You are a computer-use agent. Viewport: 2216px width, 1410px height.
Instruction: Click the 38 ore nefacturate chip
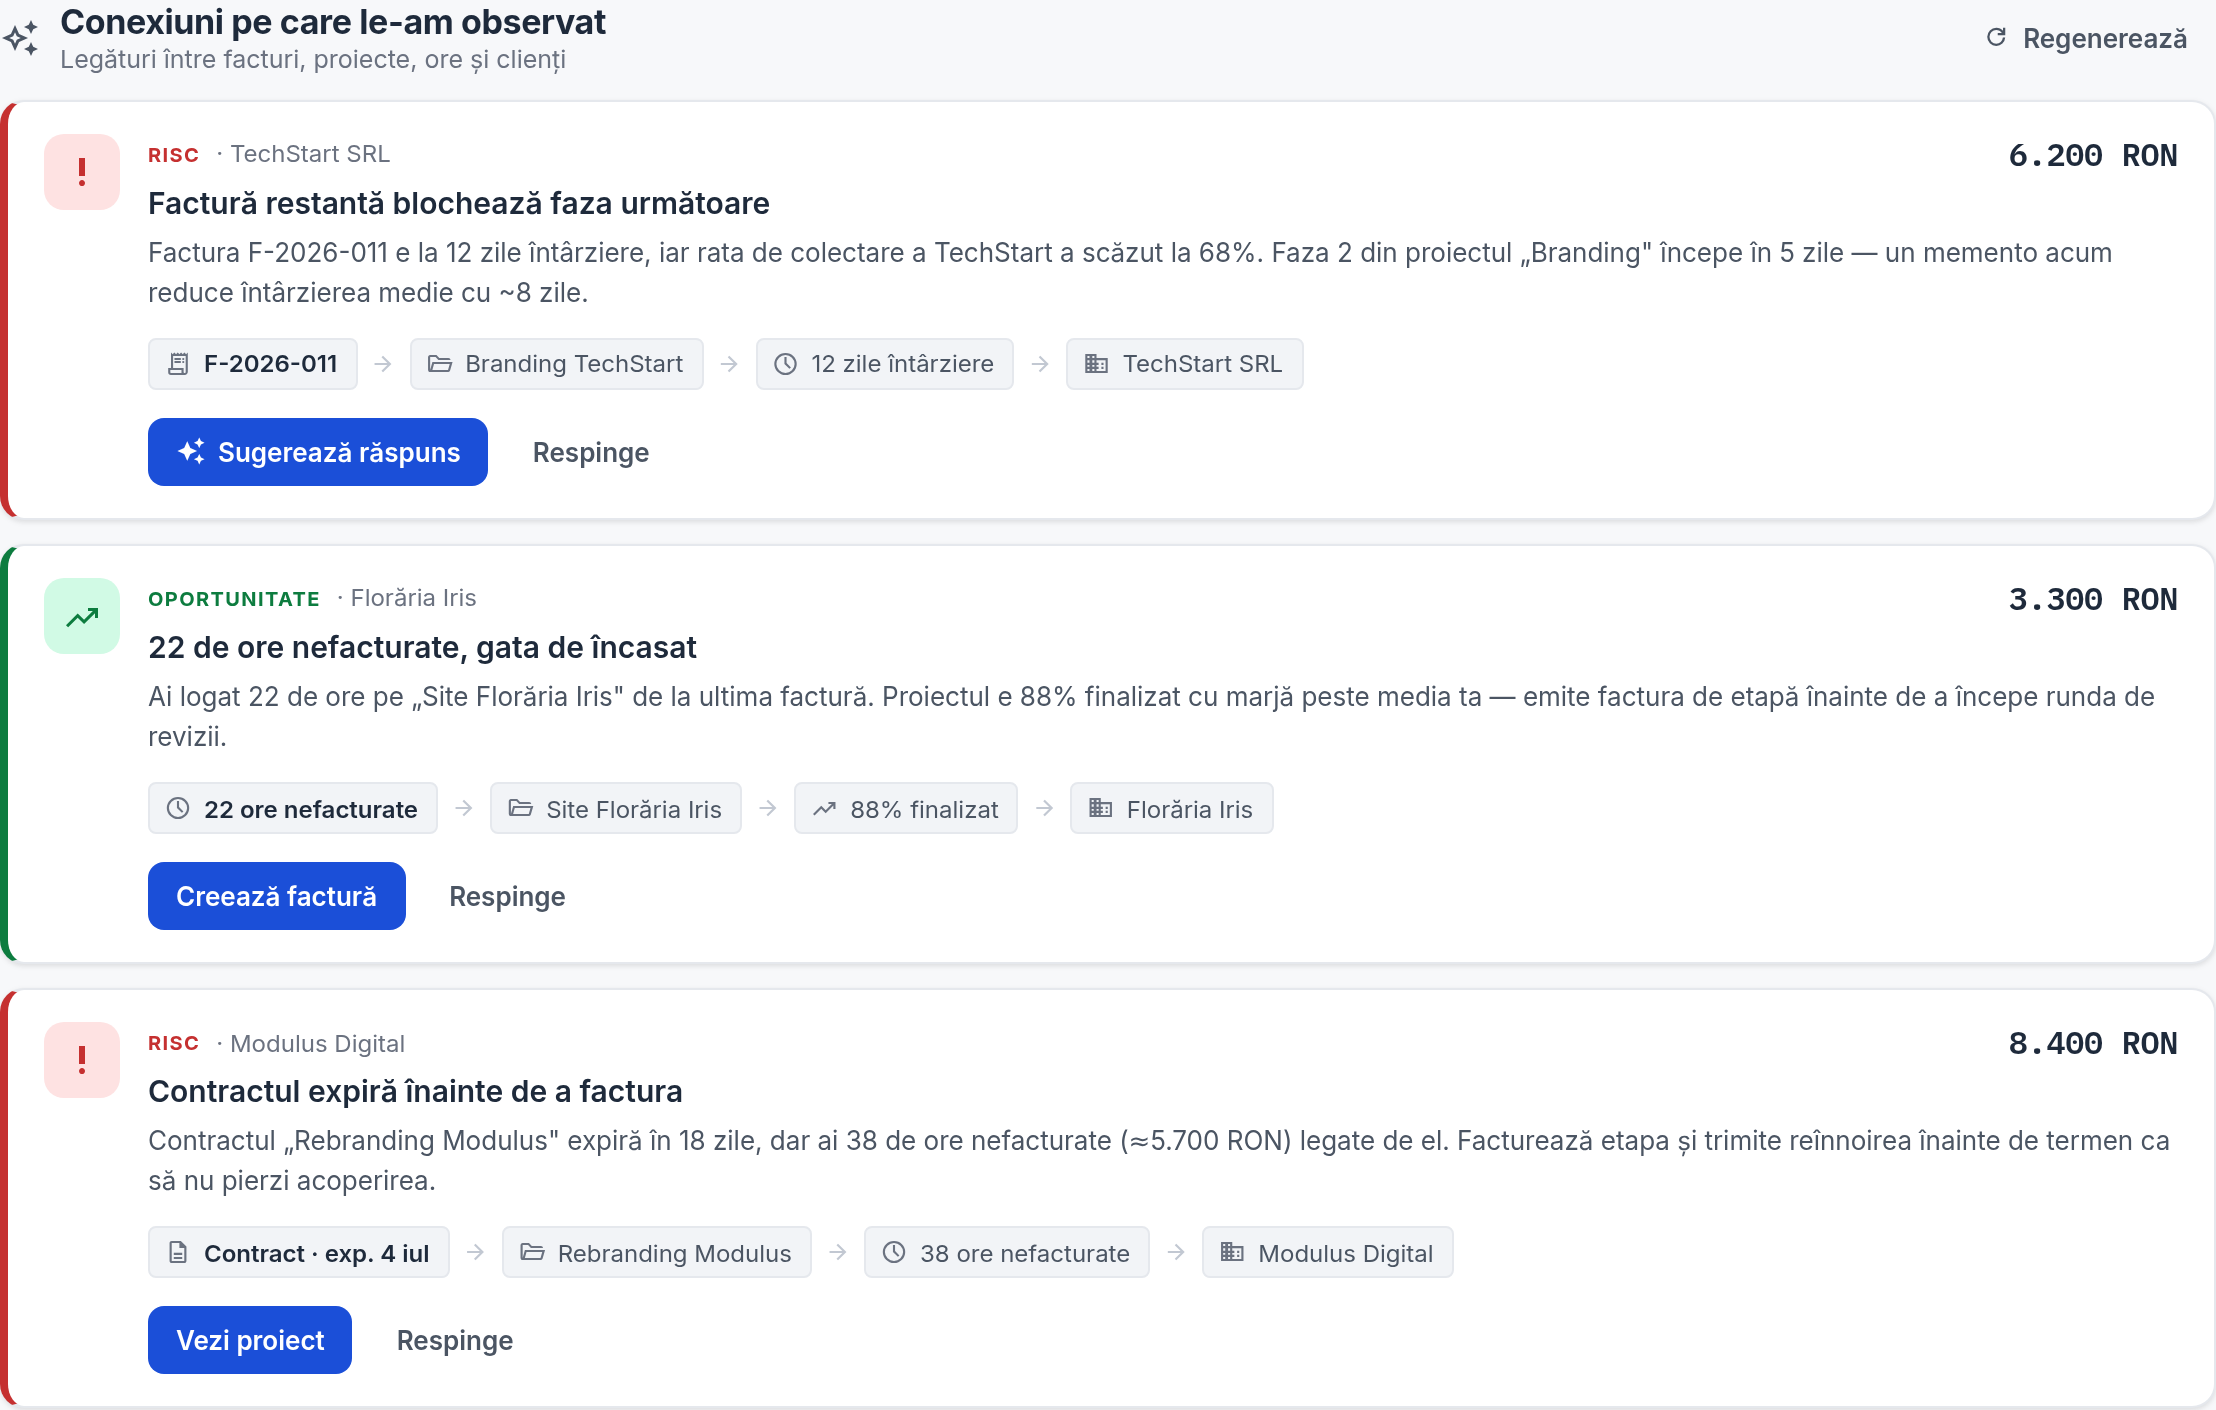1007,1252
